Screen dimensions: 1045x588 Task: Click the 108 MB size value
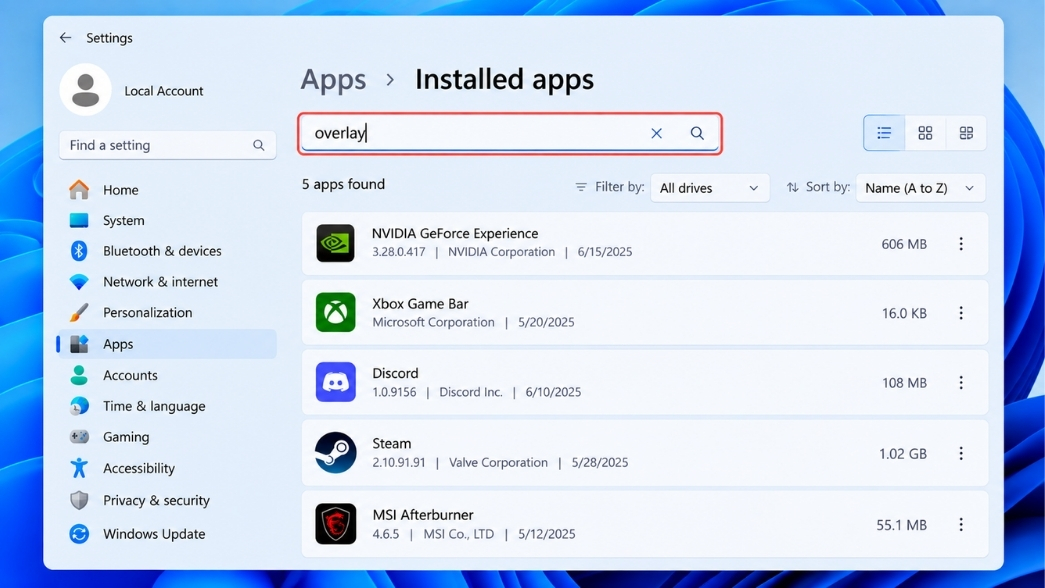(904, 383)
